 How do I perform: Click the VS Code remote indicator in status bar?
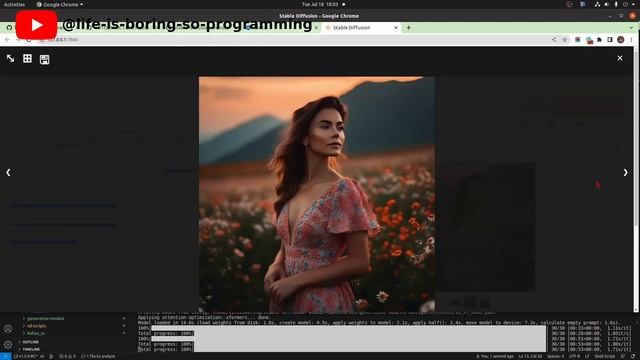click(5, 356)
